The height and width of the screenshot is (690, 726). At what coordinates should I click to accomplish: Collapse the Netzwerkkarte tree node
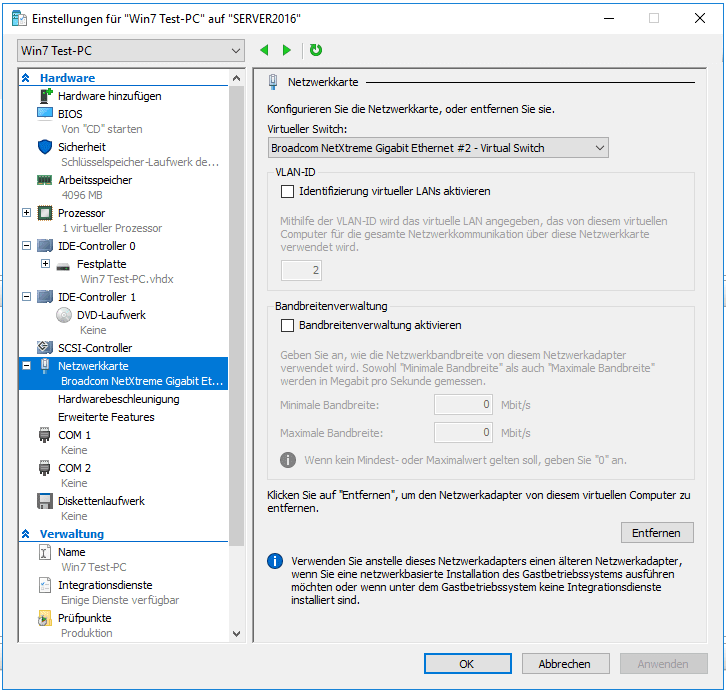(x=27, y=365)
